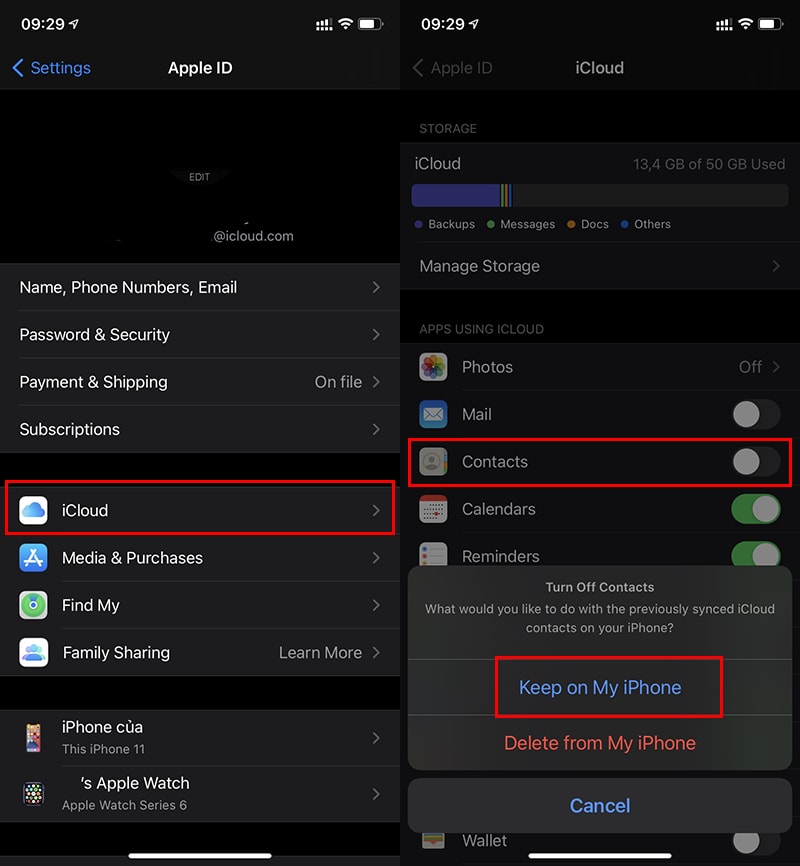Open Apple Watch Series 6 row chevron
Viewport: 800px width, 866px height.
pos(376,794)
